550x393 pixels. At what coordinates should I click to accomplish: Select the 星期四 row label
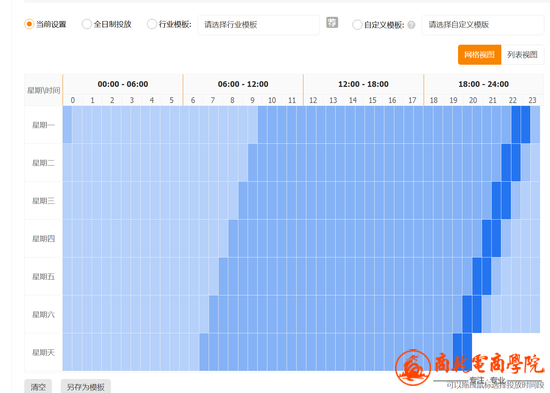click(x=43, y=239)
